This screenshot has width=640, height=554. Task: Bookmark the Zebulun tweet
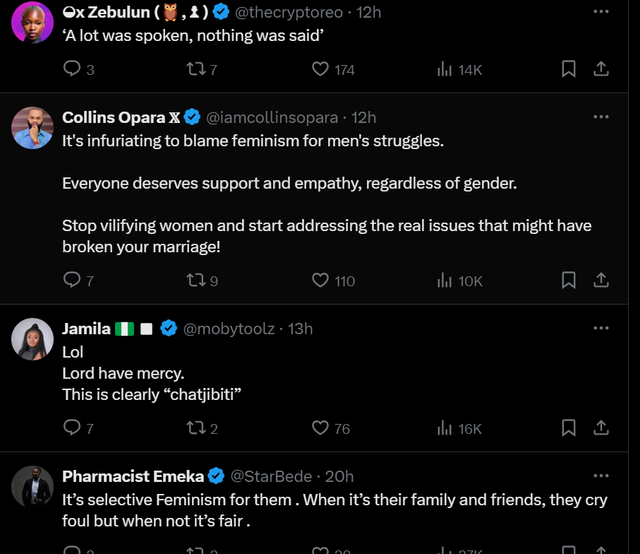pyautogui.click(x=568, y=69)
